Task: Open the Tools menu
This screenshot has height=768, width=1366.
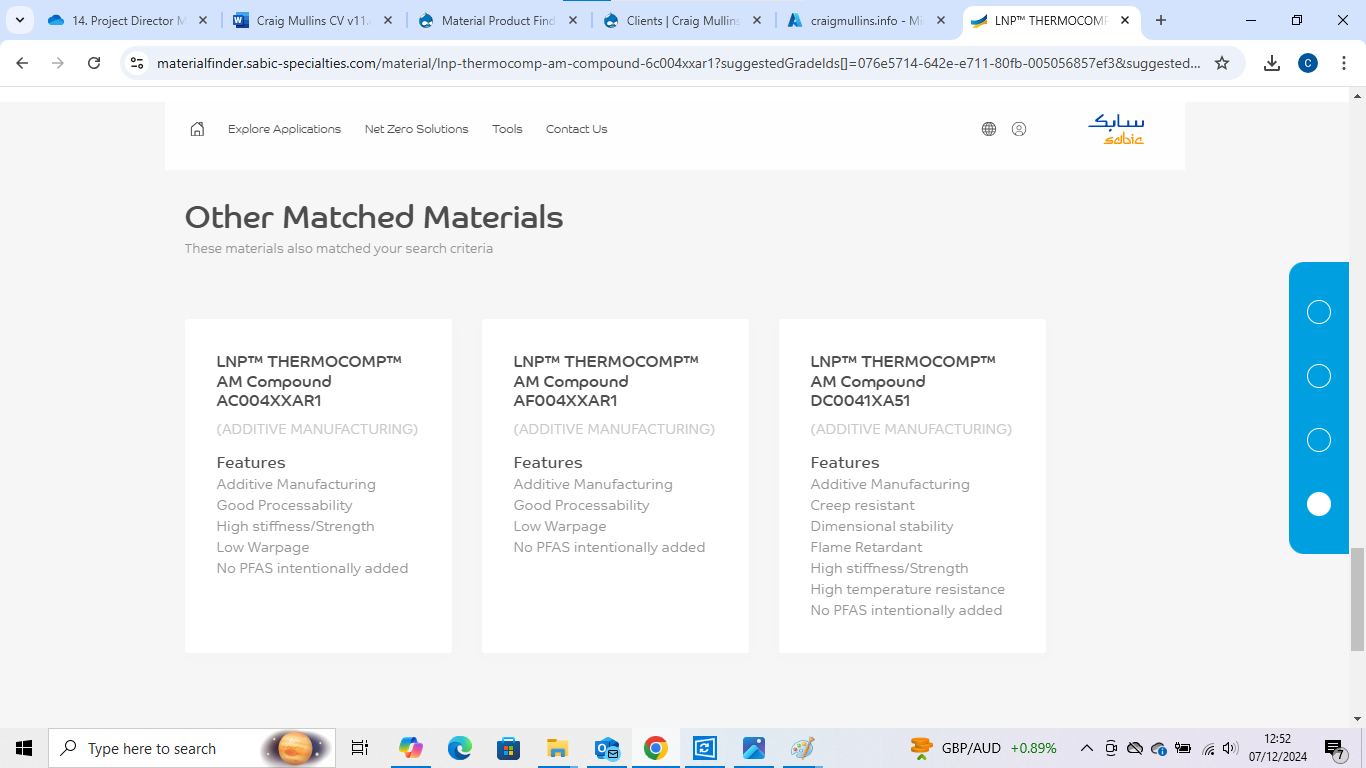Action: tap(507, 129)
